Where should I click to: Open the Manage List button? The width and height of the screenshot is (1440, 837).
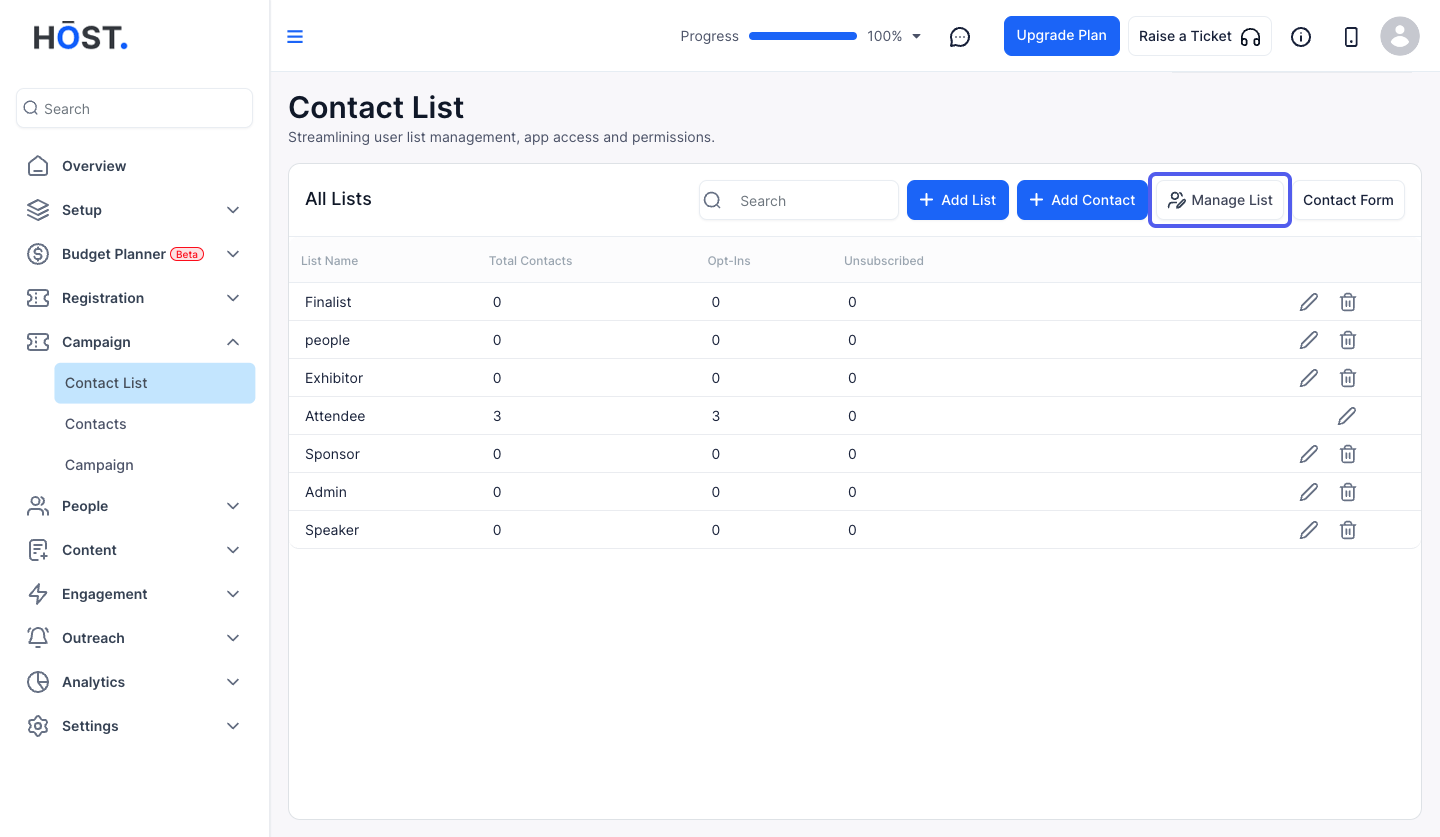tap(1220, 200)
